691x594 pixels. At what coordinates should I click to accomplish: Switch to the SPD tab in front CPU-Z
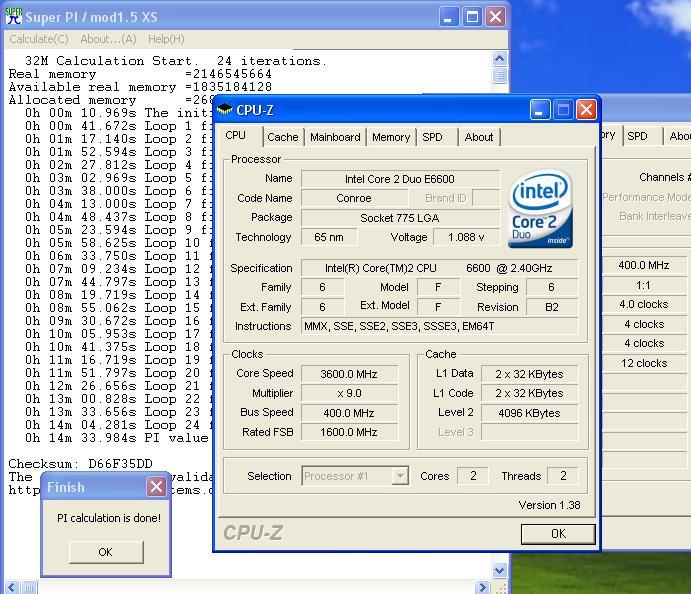coord(432,137)
